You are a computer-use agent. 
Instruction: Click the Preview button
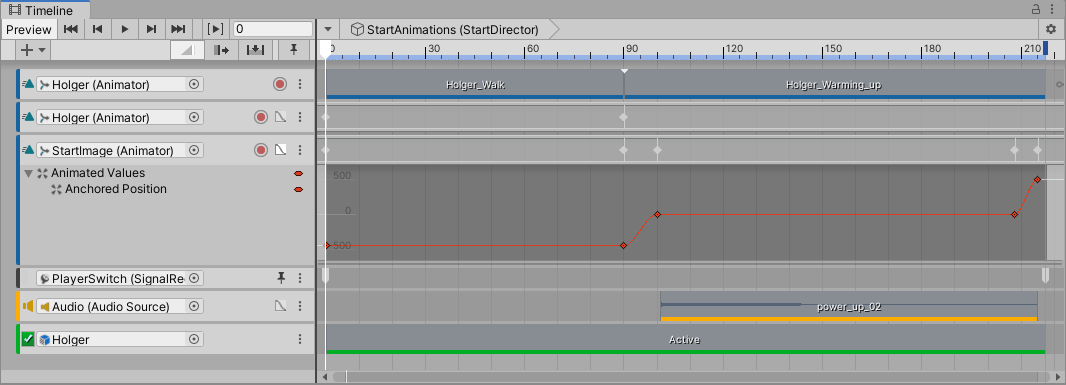click(x=29, y=29)
